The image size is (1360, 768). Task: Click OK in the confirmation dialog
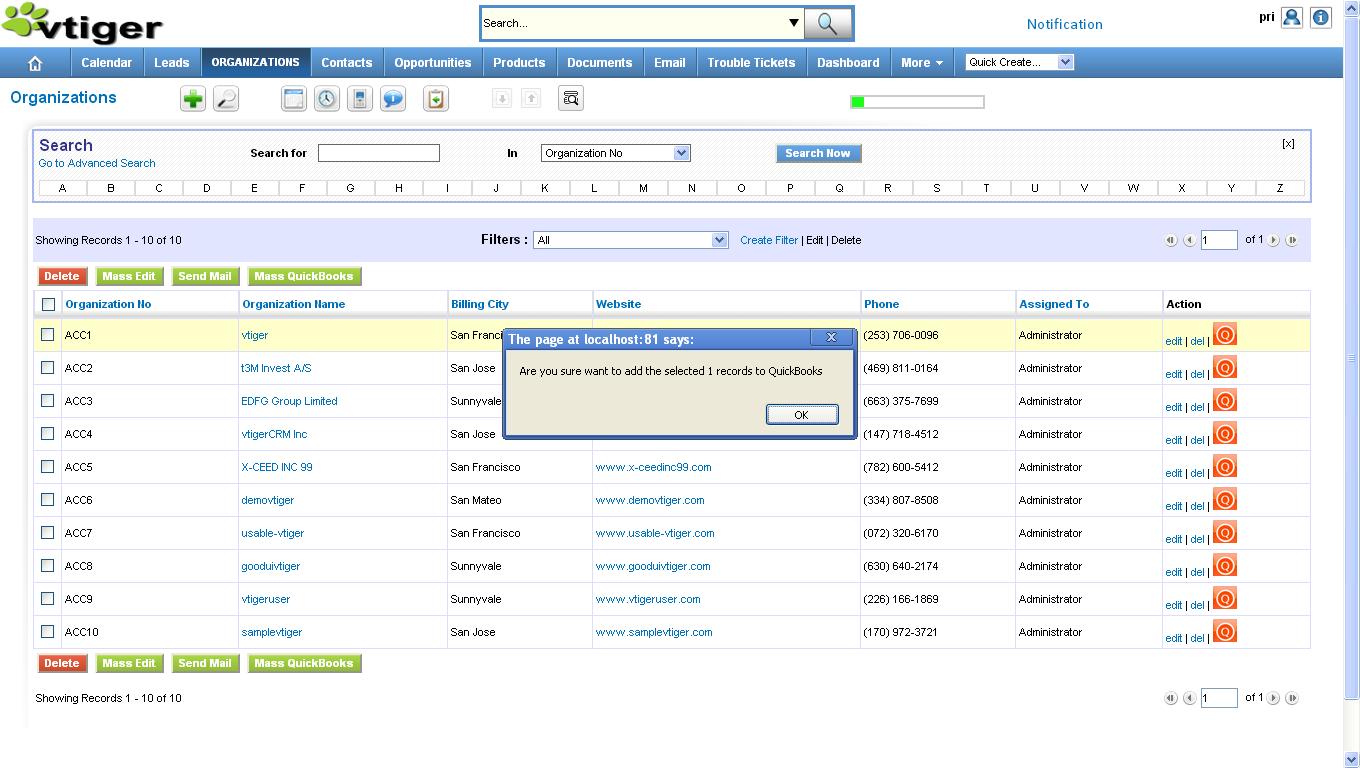tap(801, 414)
